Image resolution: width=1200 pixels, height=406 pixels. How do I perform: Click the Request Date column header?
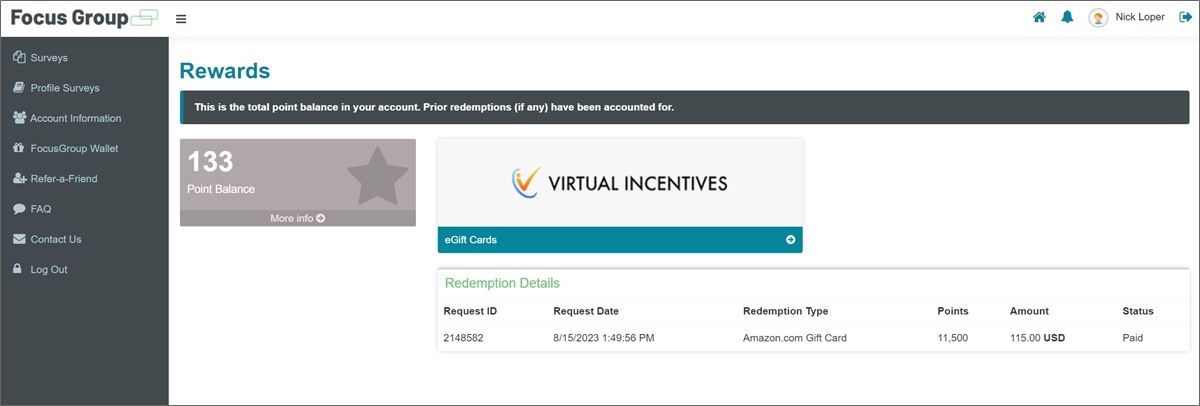586,311
